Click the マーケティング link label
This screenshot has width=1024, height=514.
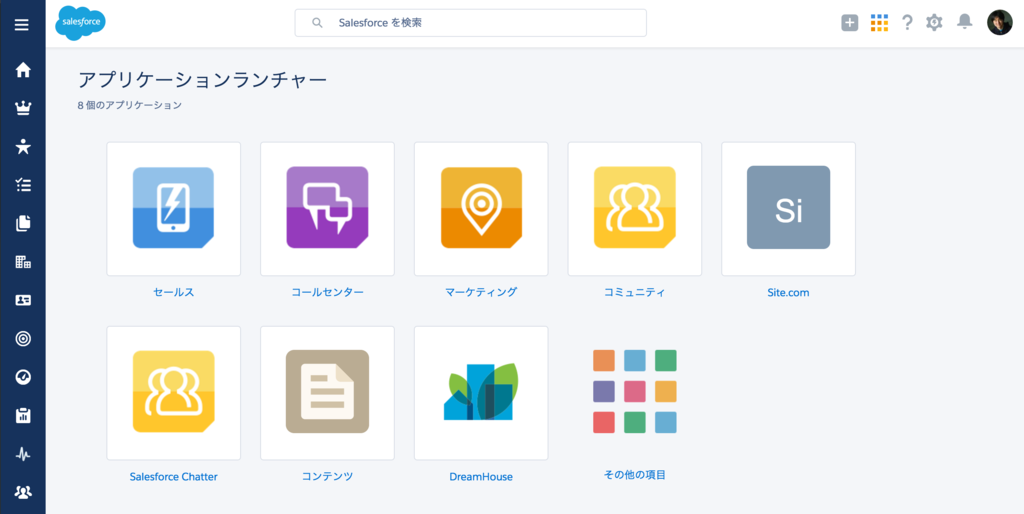(x=481, y=292)
